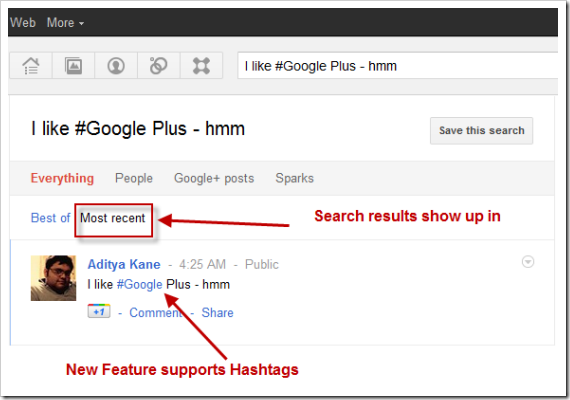Switch to the People tab
Screen dimensions: 570x400
(x=134, y=178)
